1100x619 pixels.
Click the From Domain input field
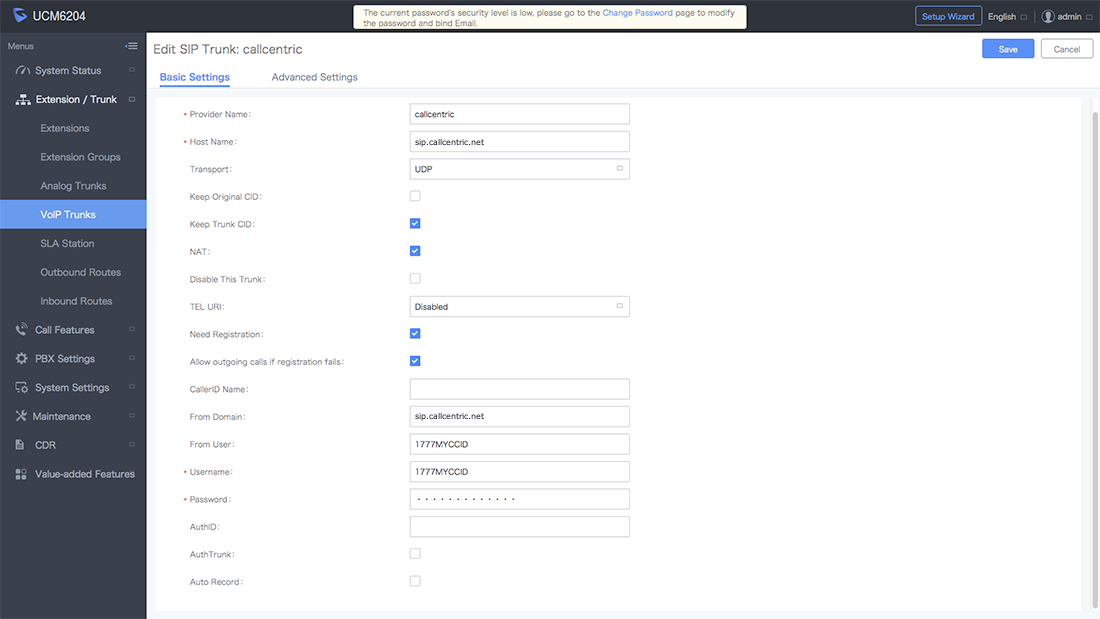[x=519, y=416]
